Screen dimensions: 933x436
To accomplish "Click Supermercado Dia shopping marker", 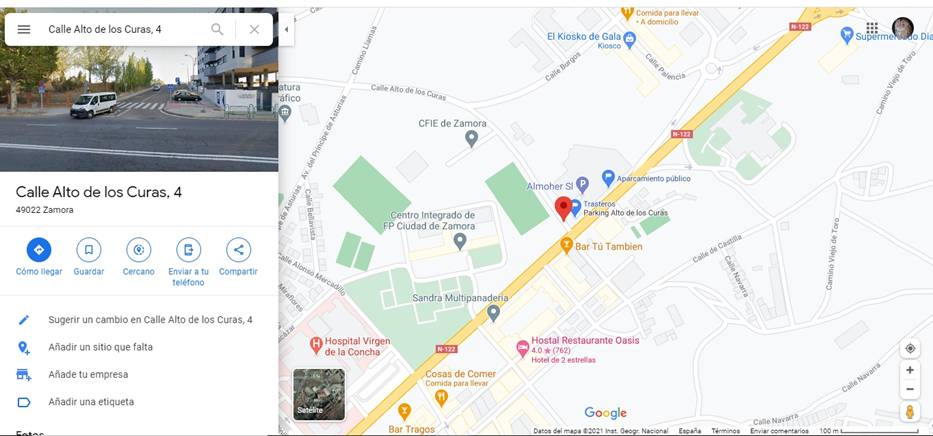I will pos(847,35).
